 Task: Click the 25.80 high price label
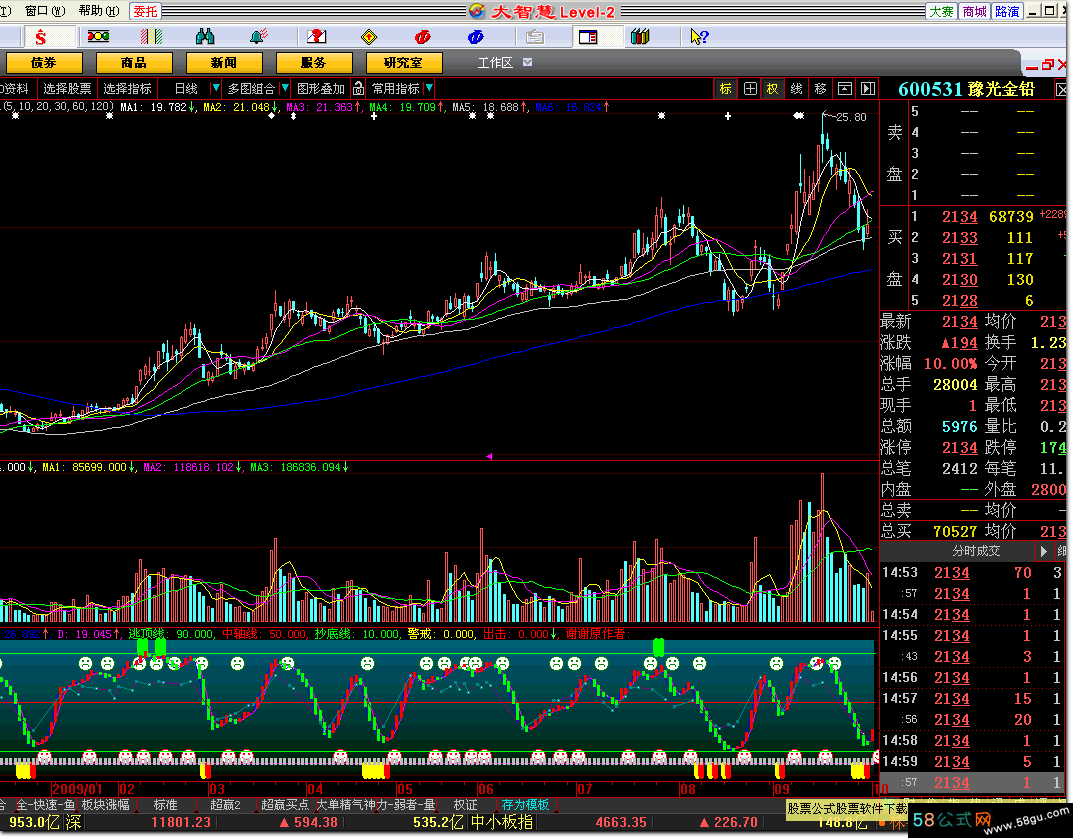[851, 117]
